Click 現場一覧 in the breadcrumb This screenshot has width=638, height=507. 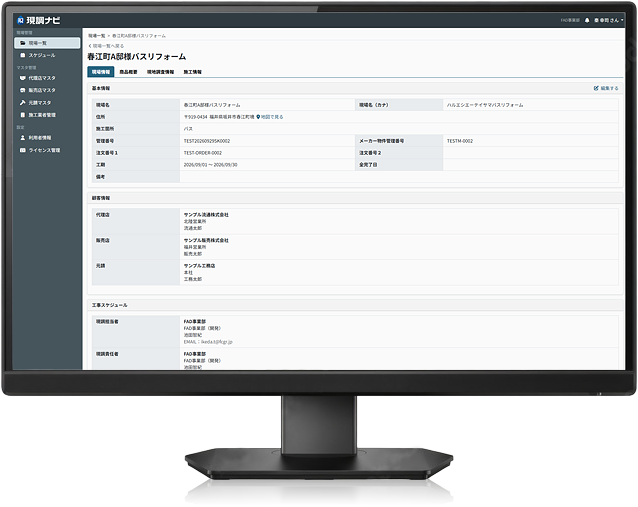(x=96, y=36)
